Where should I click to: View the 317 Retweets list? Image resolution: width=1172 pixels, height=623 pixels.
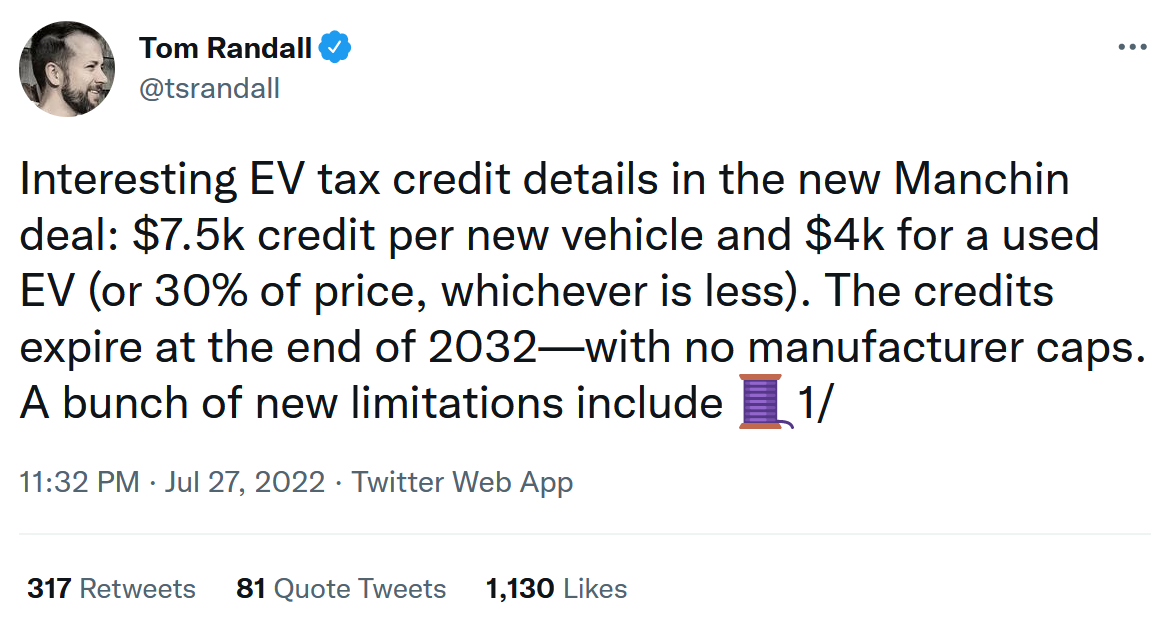click(x=111, y=588)
